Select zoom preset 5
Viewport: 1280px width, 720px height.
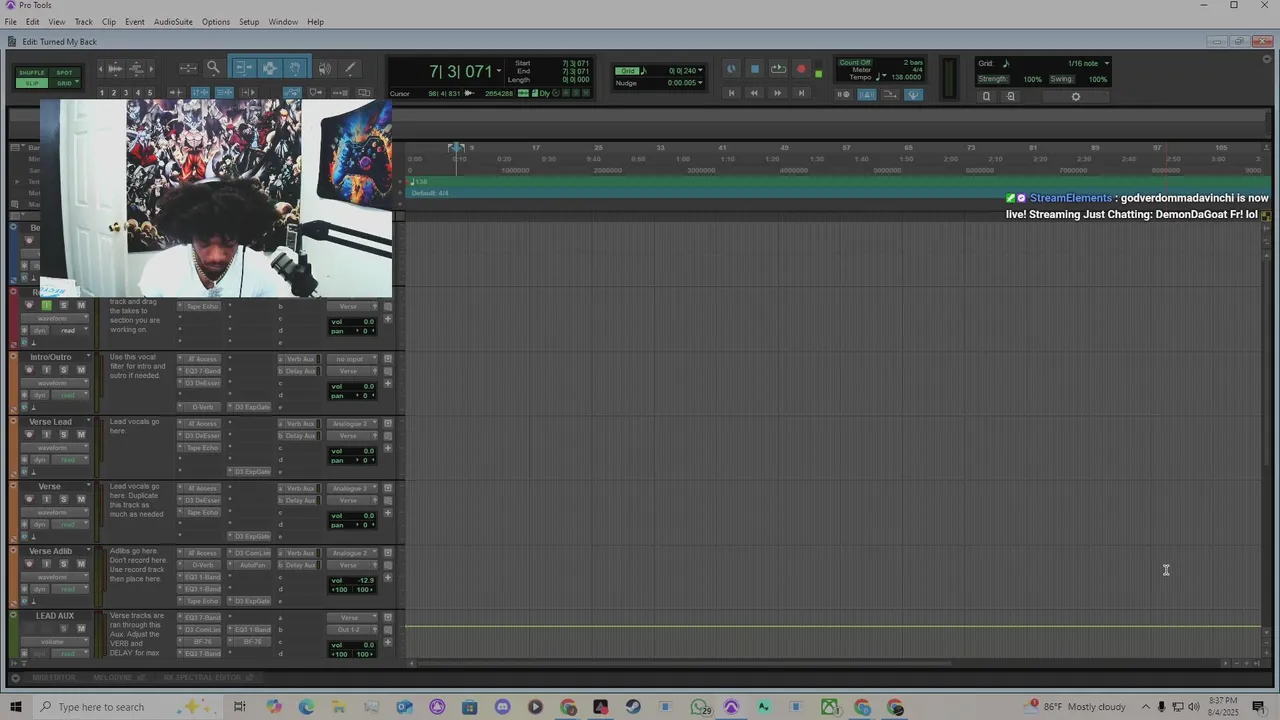(150, 93)
